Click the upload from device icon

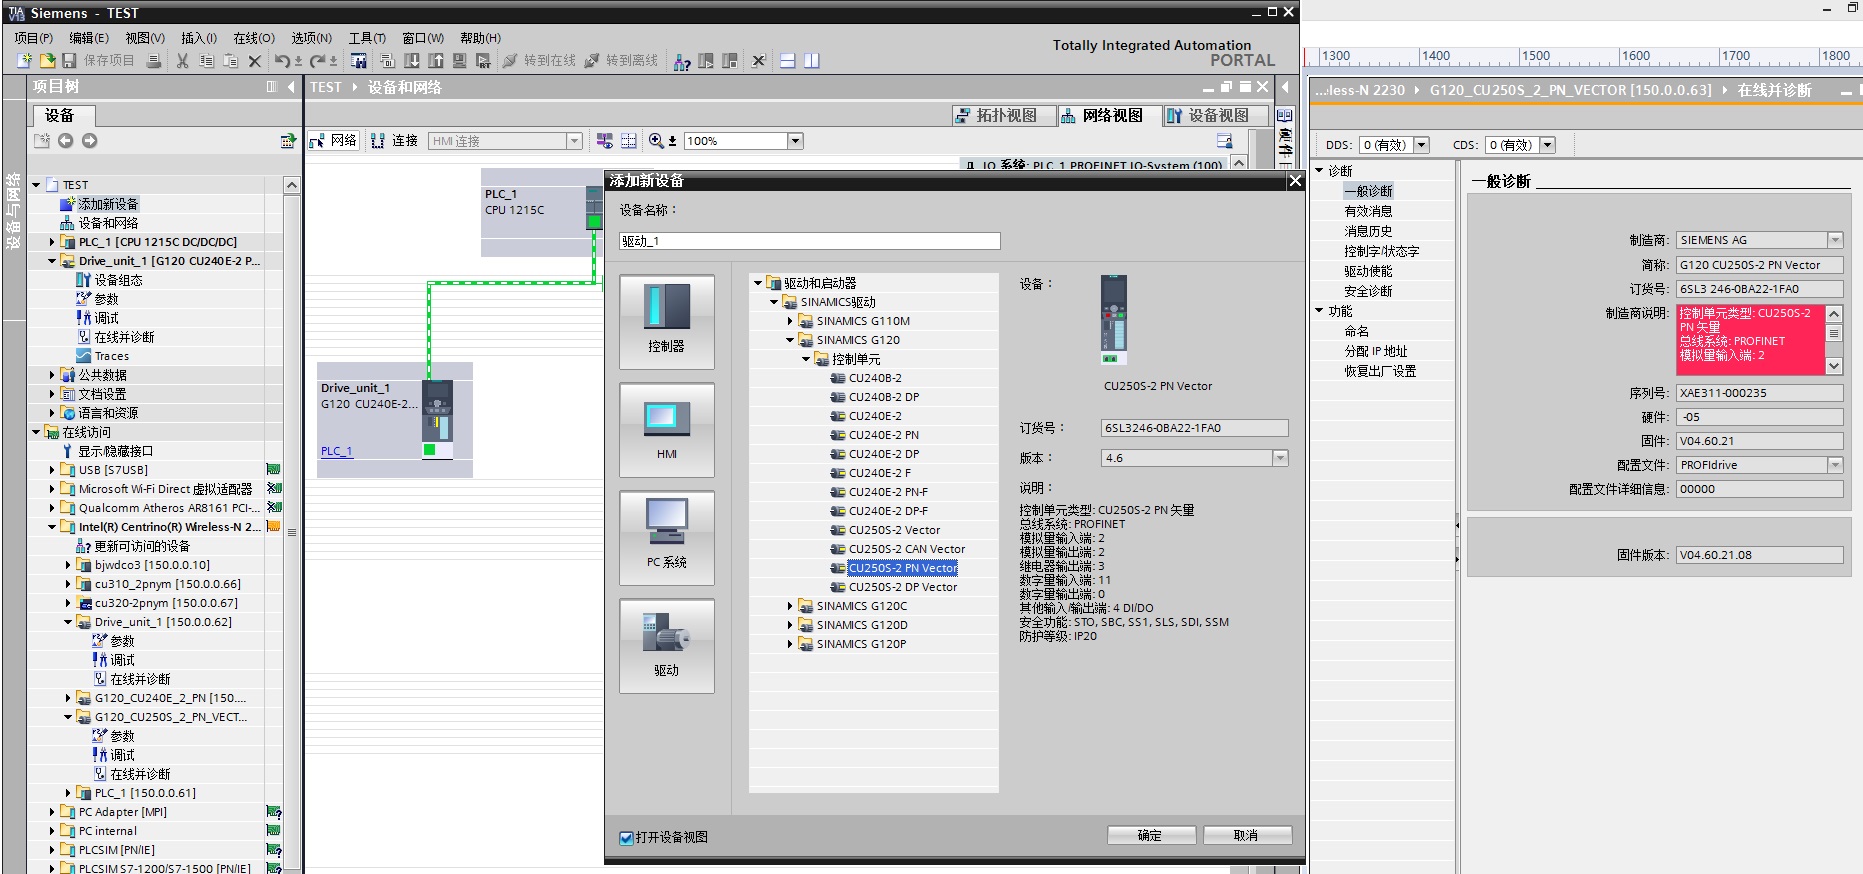click(435, 61)
